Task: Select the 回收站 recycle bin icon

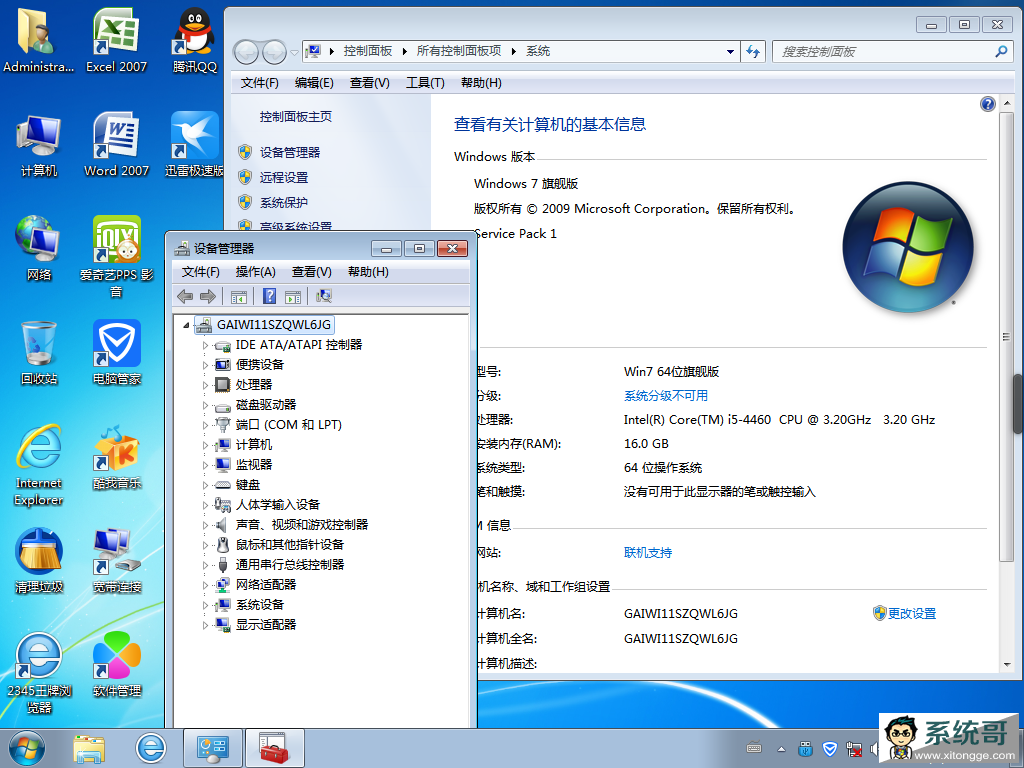Action: 39,352
